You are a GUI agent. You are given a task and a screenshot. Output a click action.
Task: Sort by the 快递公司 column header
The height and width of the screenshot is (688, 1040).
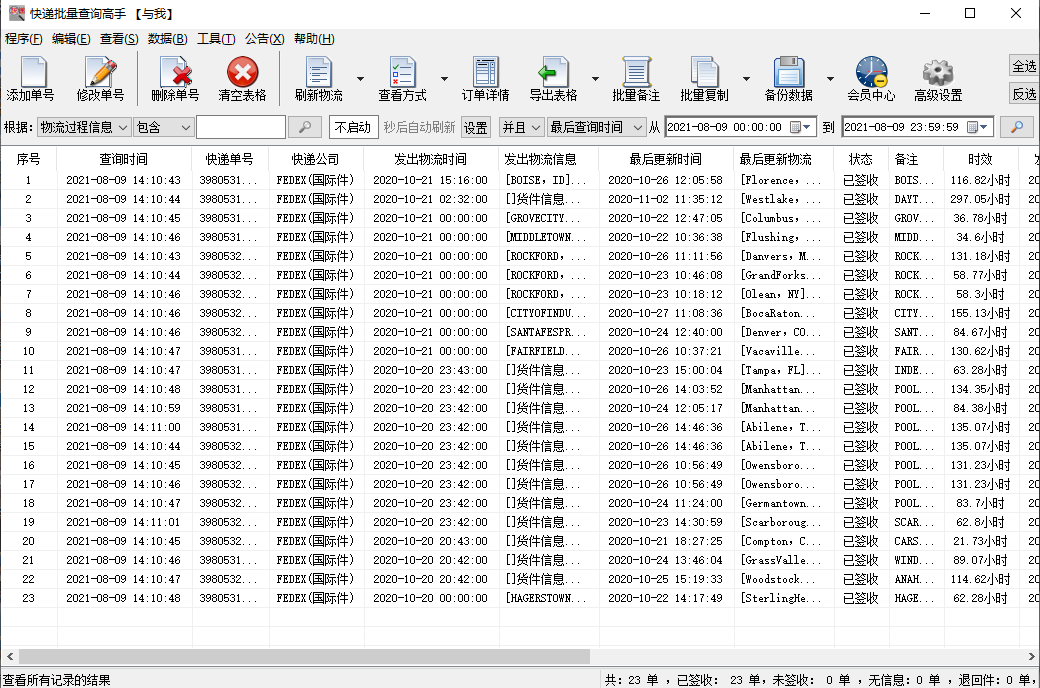[315, 159]
